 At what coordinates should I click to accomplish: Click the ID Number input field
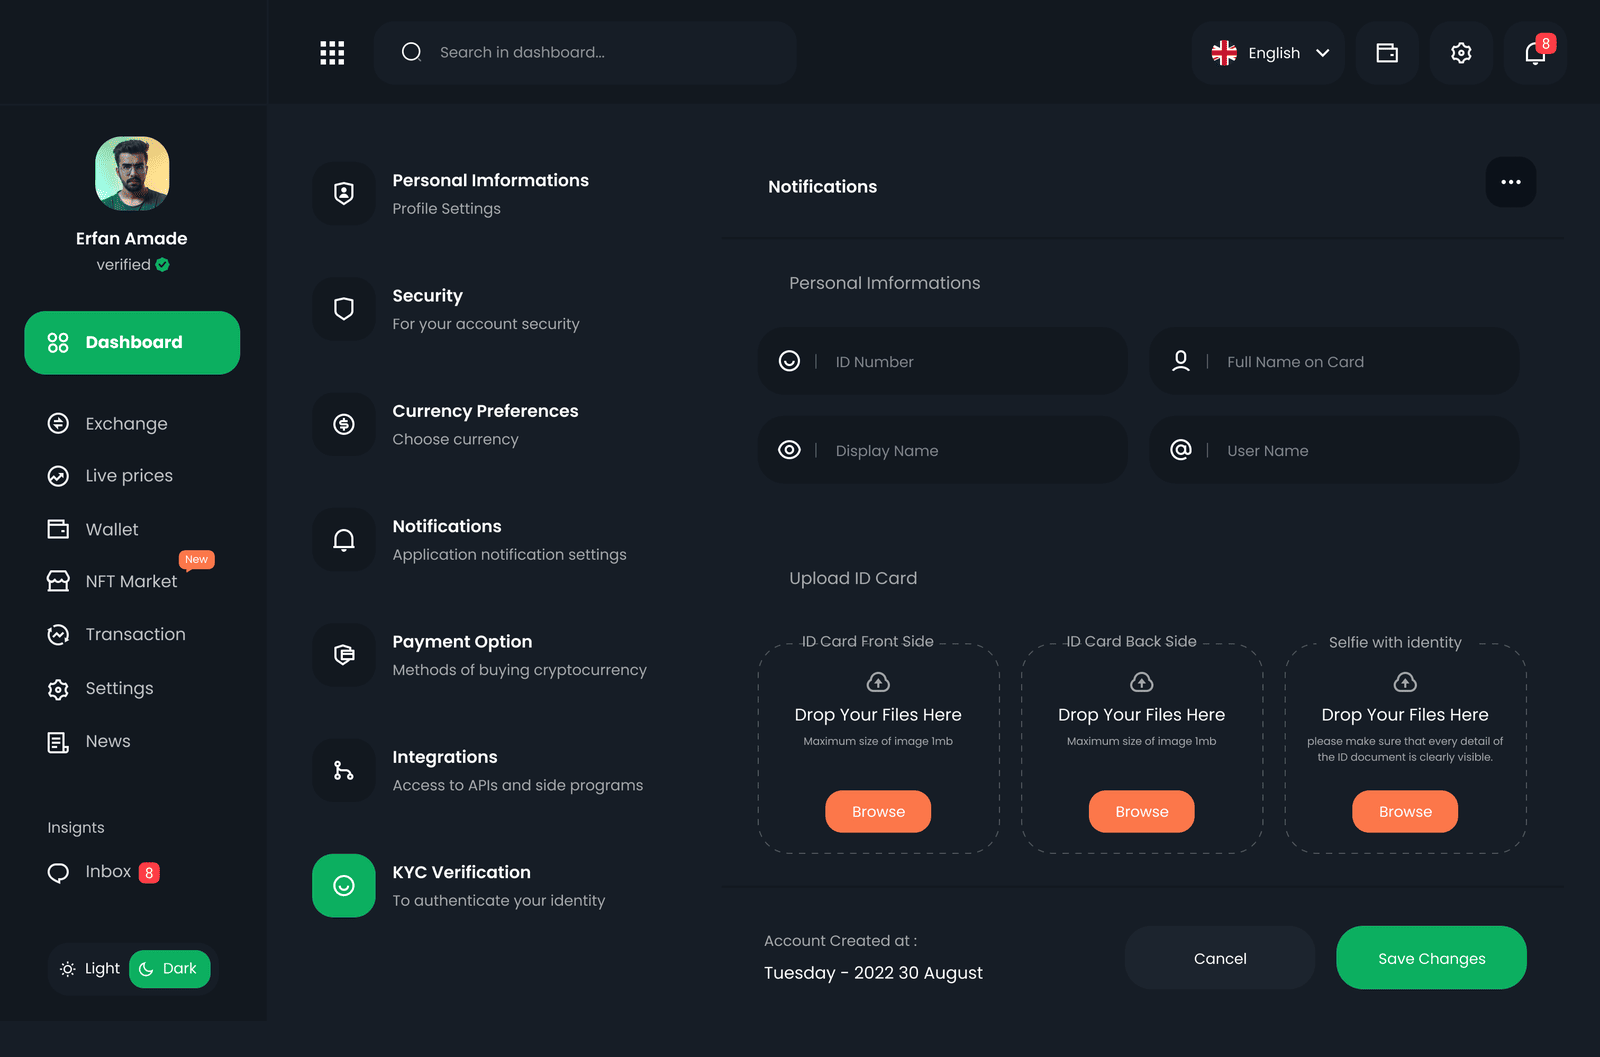coord(943,361)
